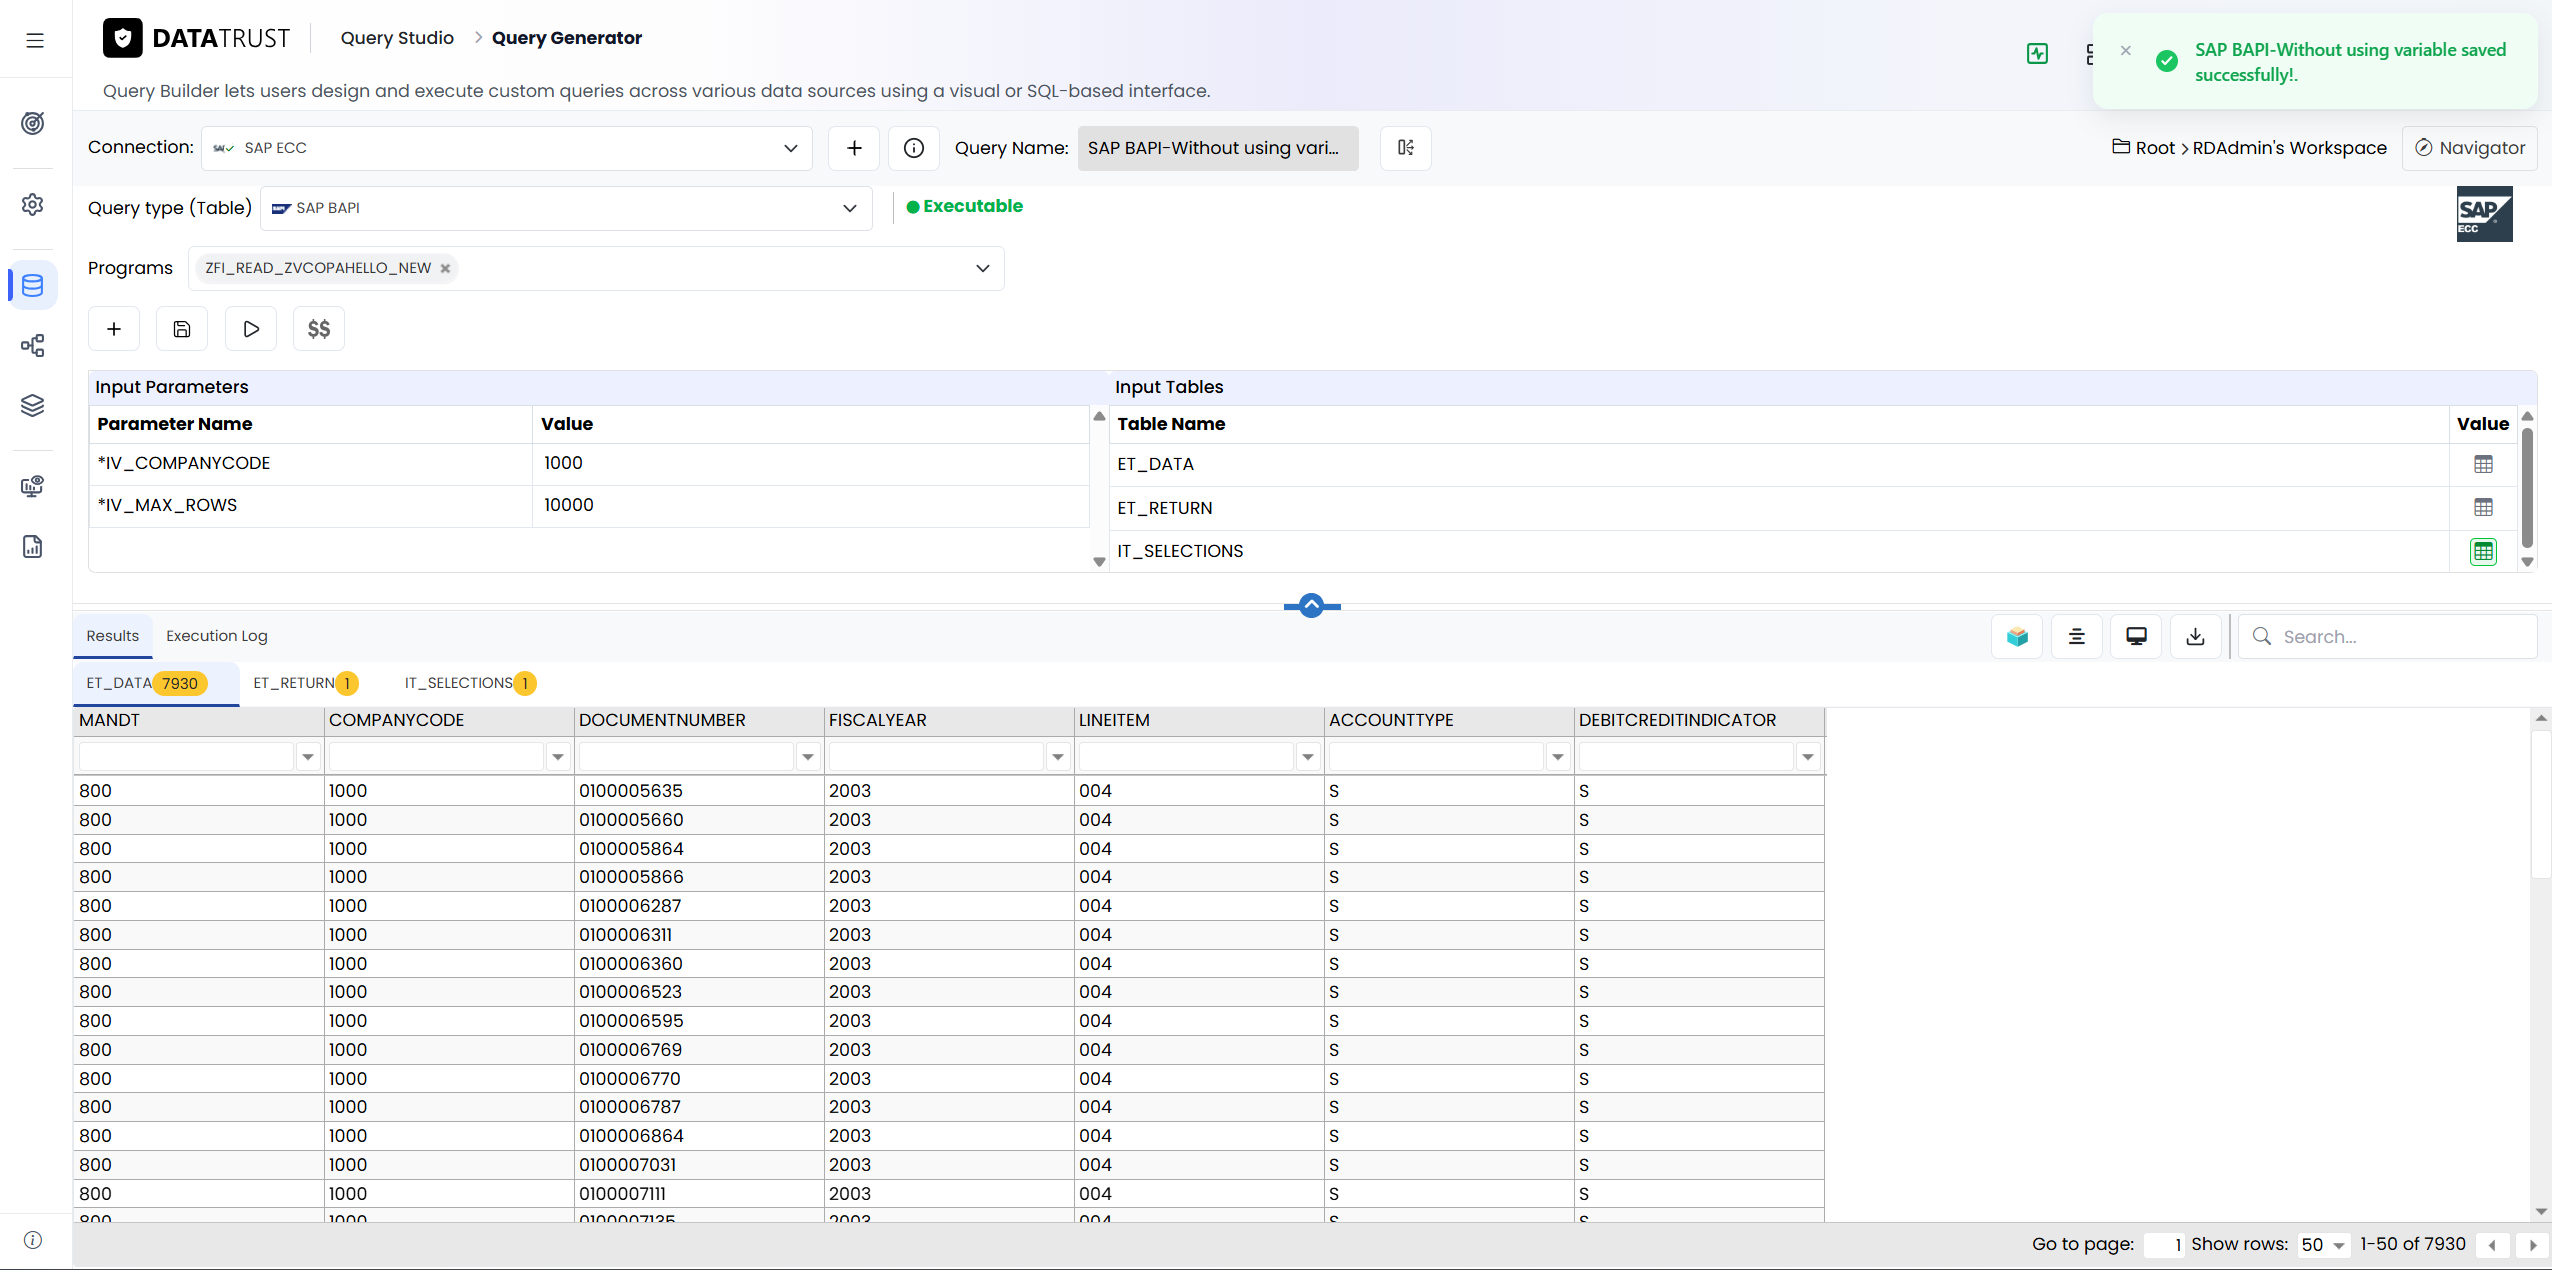Open the FISCALYEAR column filter dropdown
Screen dimensions: 2552x1270
pyautogui.click(x=1057, y=757)
